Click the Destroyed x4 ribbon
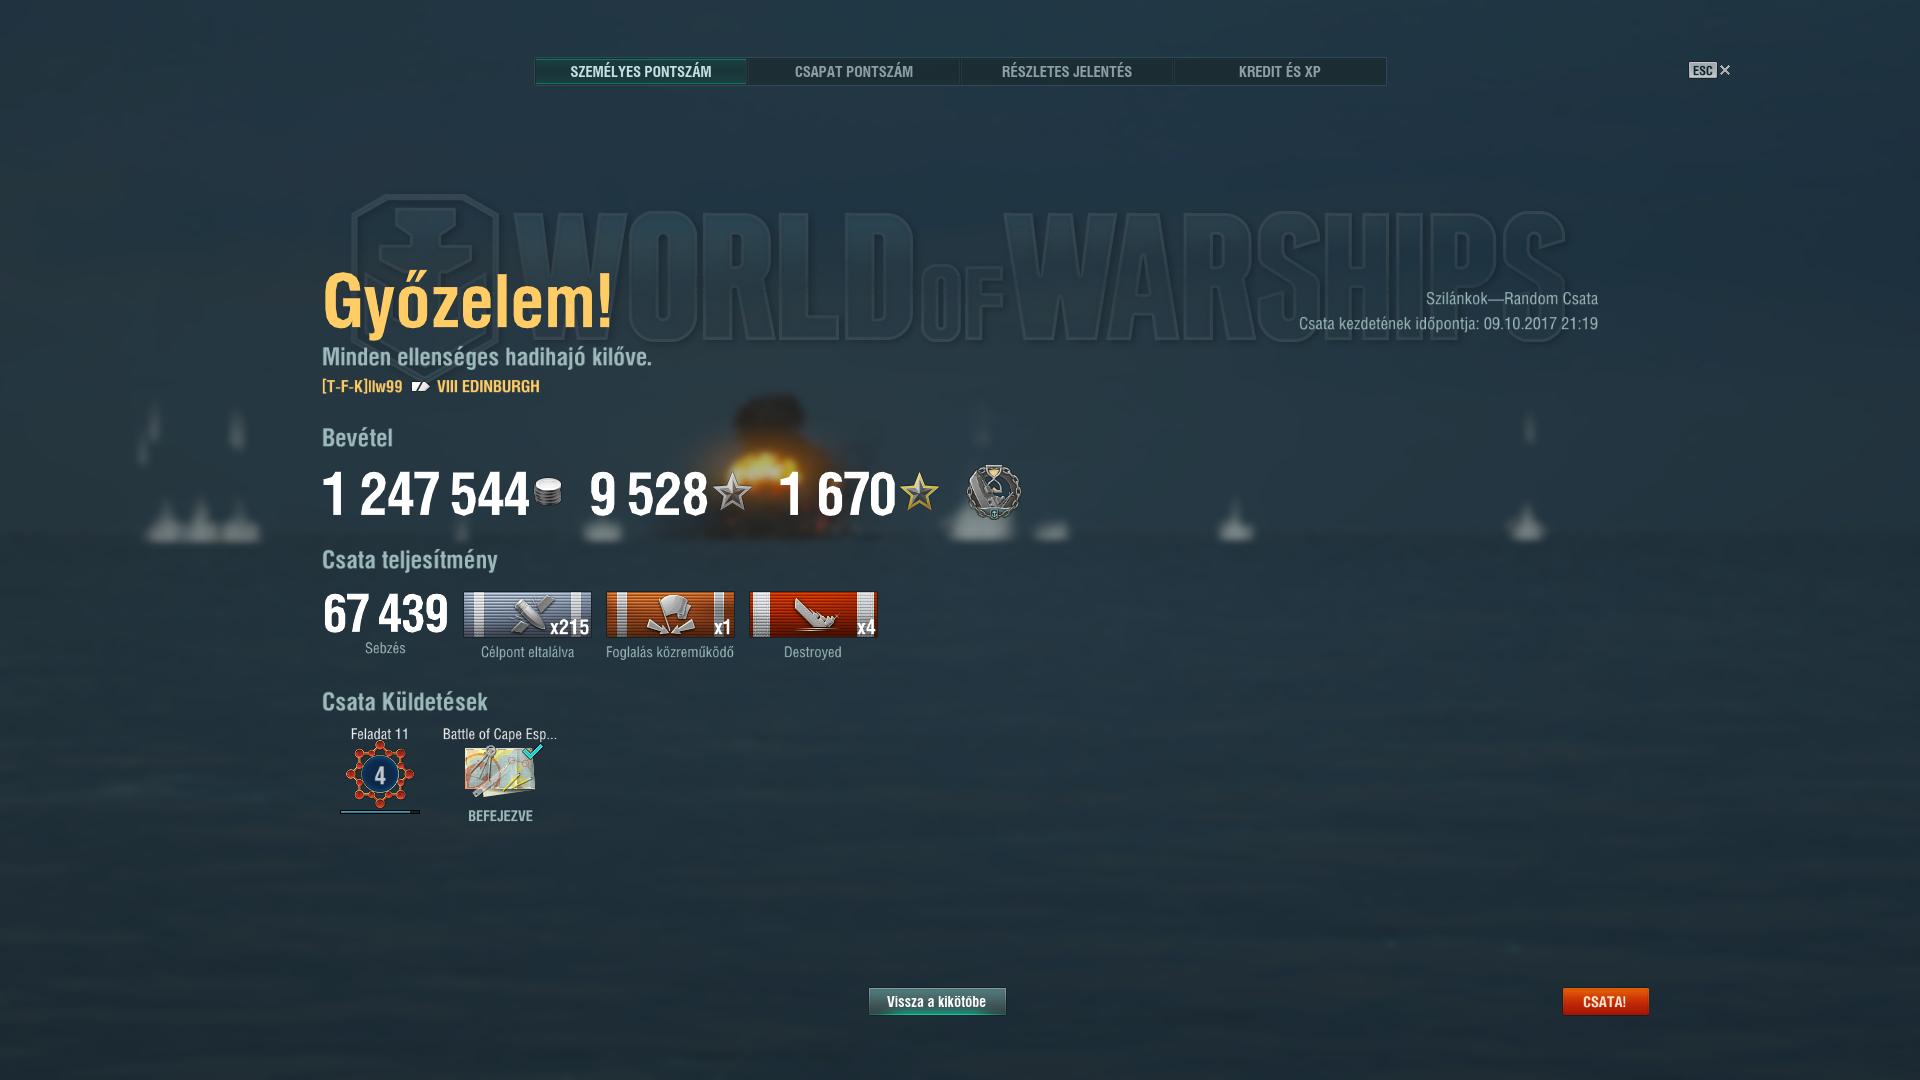The width and height of the screenshot is (1920, 1080). [x=813, y=614]
